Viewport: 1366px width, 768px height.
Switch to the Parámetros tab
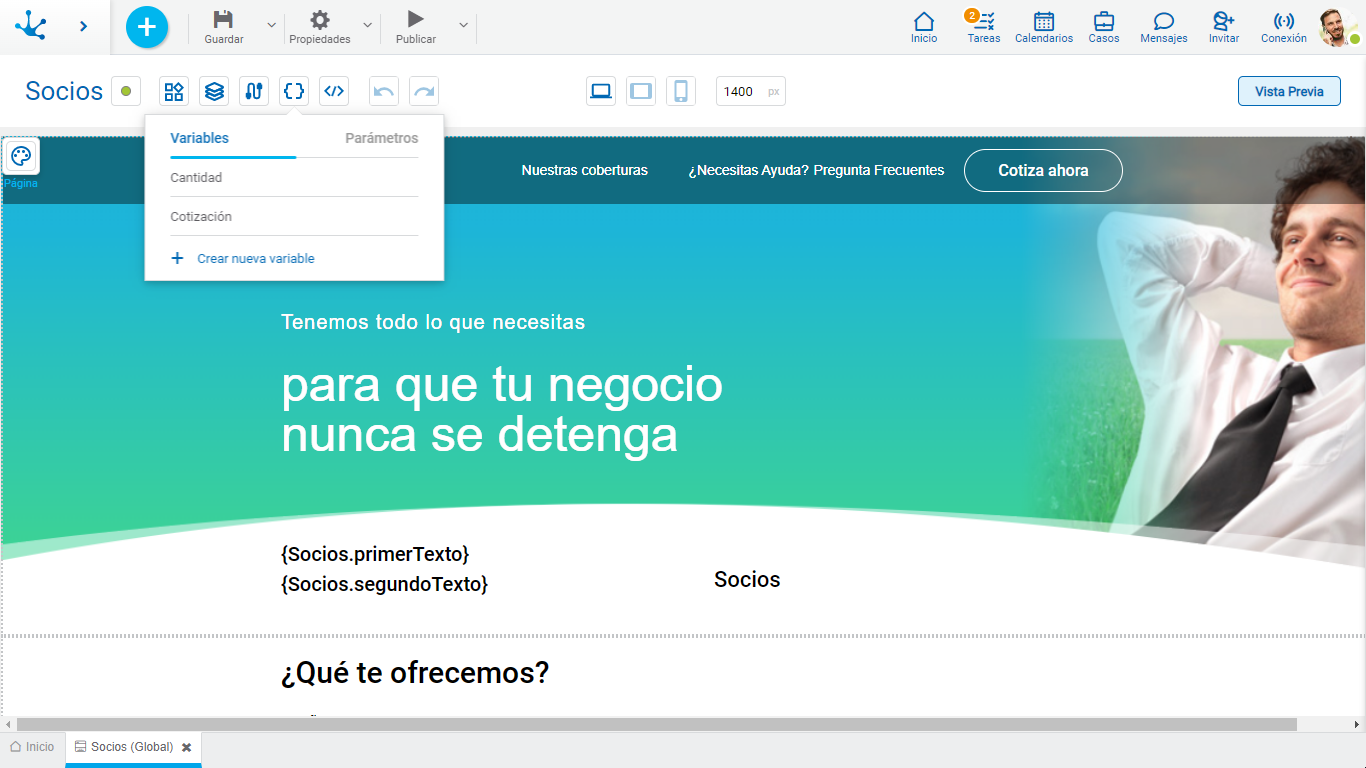point(381,138)
